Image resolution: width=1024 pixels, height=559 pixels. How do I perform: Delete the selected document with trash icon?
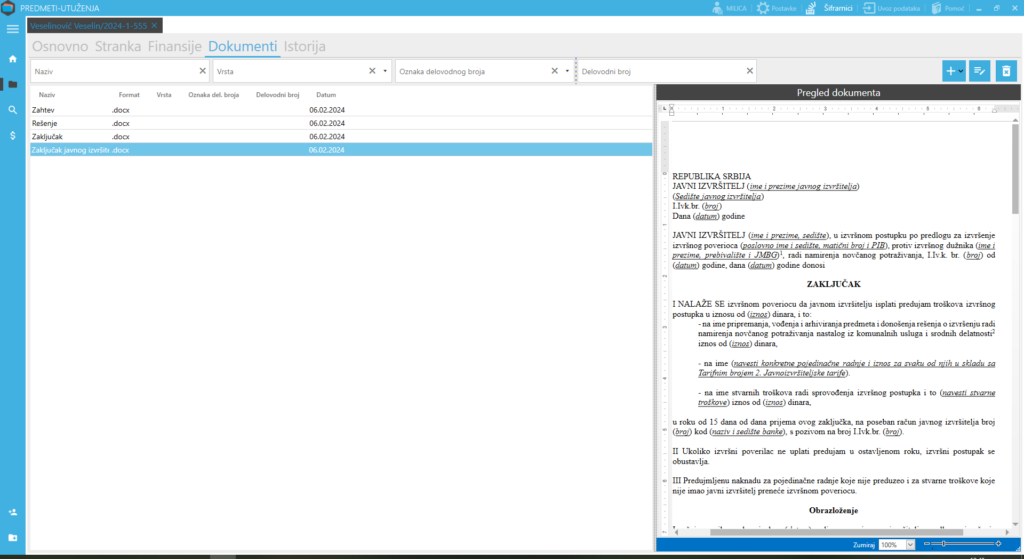tap(1007, 71)
